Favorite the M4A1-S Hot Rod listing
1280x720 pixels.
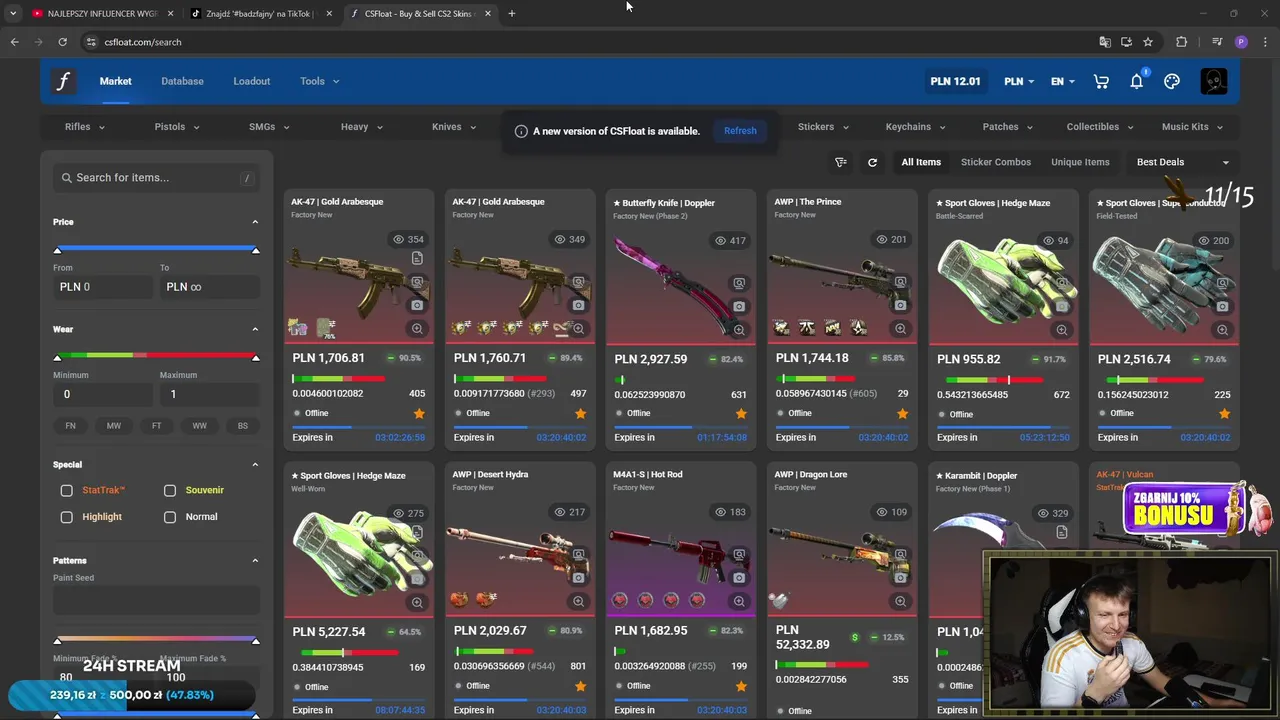741,686
